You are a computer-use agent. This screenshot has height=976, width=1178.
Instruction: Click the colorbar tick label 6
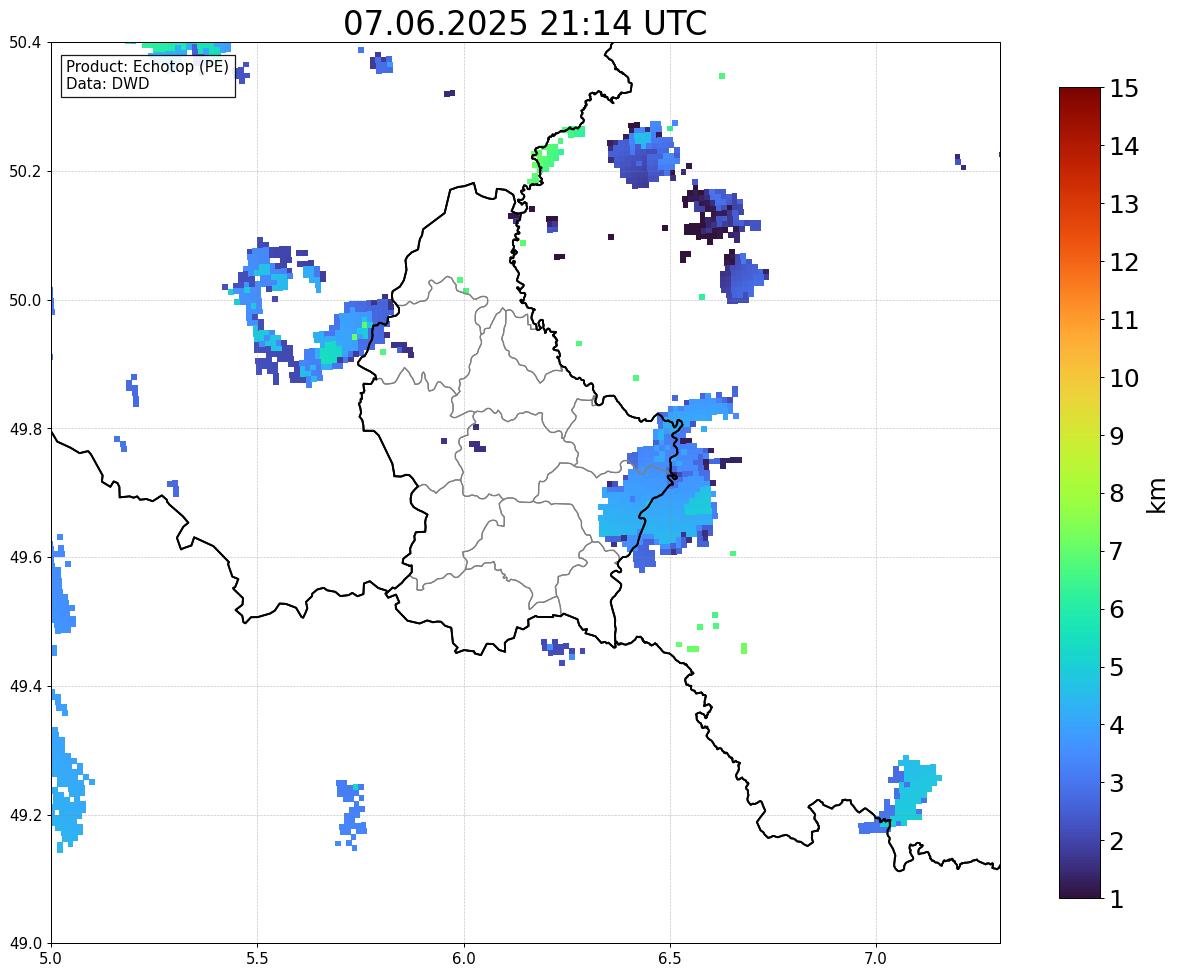[x=1117, y=609]
